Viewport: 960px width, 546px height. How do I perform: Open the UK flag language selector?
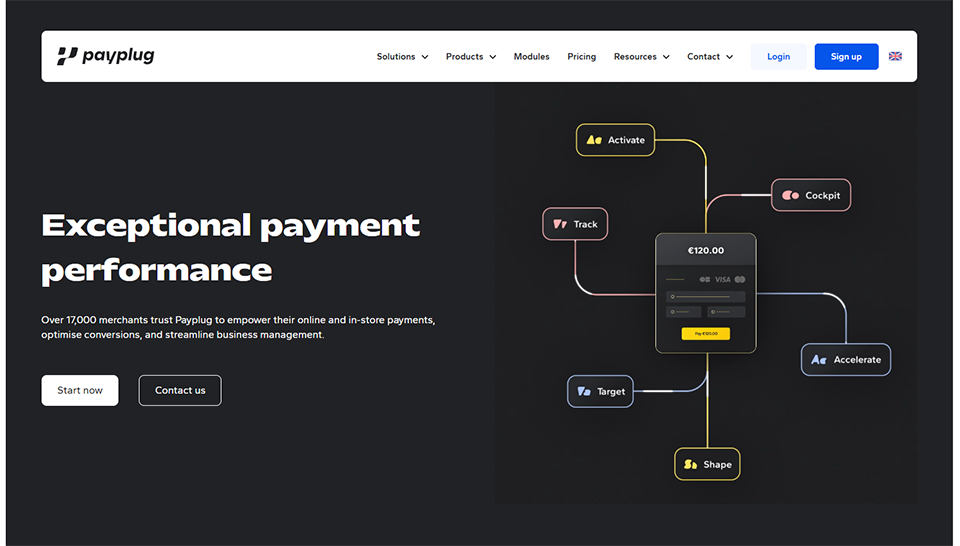895,56
